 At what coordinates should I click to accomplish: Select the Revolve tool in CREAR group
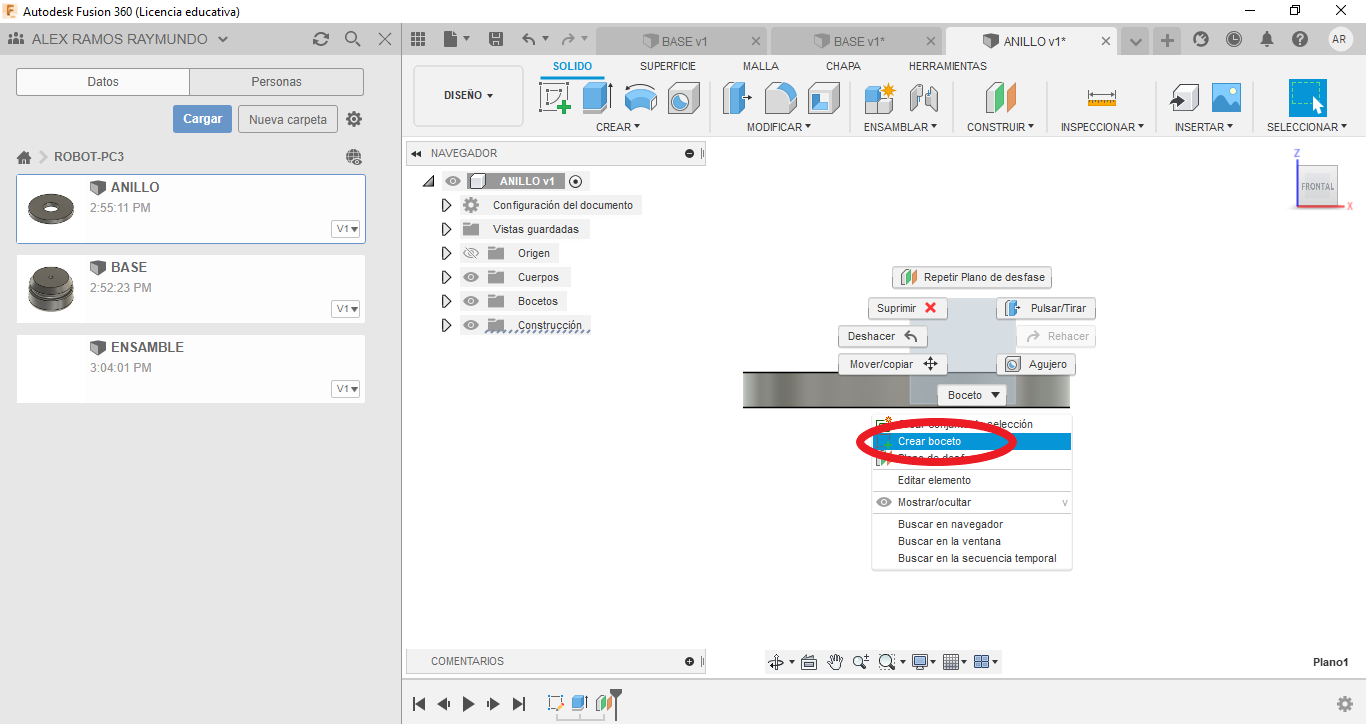click(x=640, y=98)
